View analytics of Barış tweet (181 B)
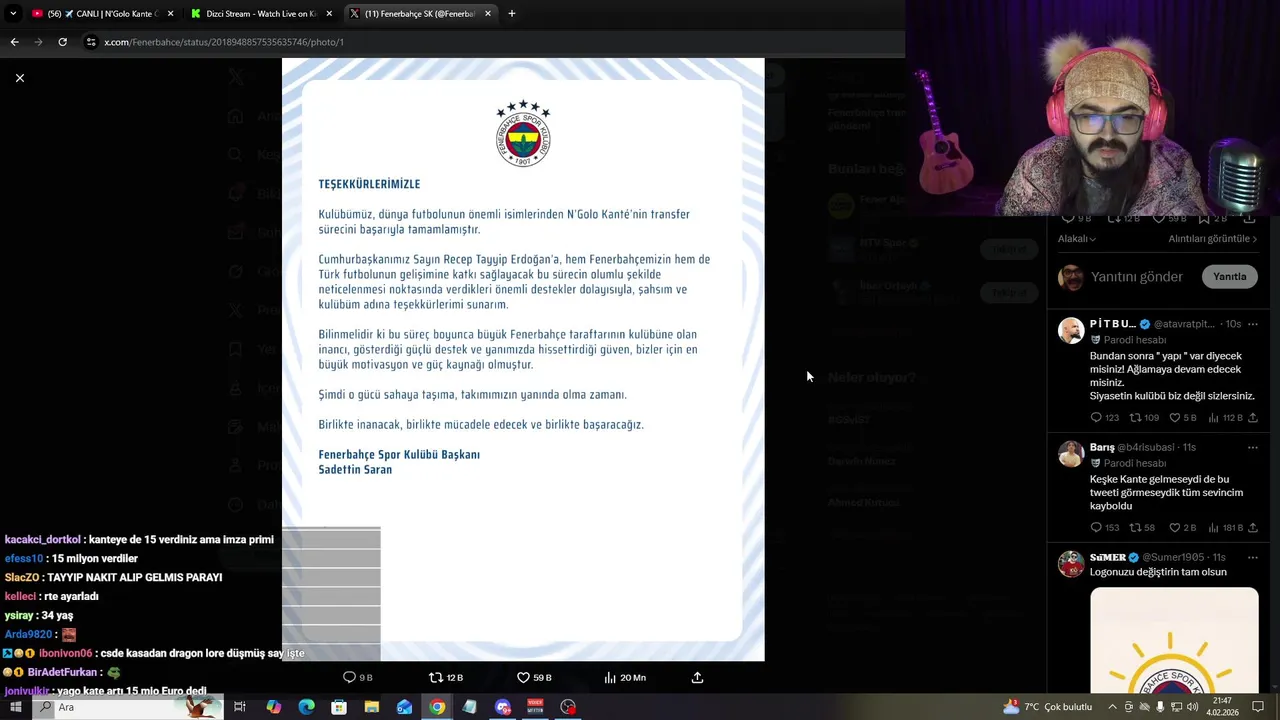Screen dimensions: 1280x720 click(x=1225, y=528)
